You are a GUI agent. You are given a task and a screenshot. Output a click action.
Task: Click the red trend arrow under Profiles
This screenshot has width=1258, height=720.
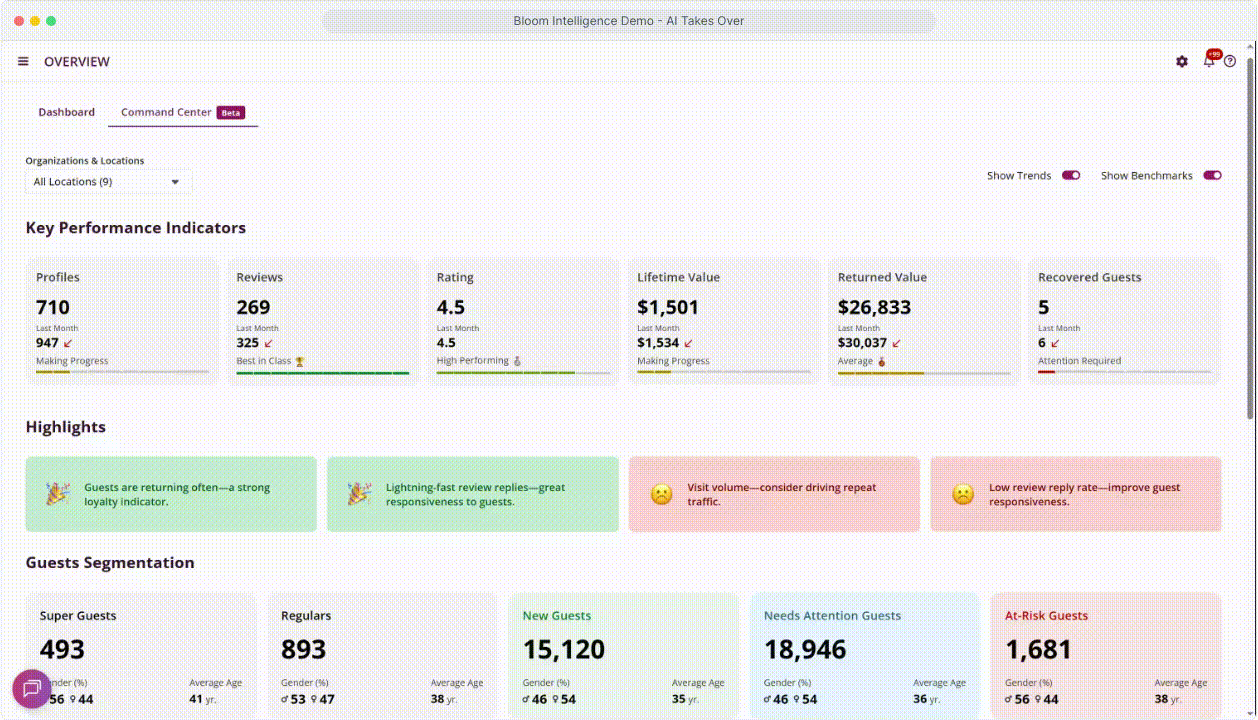pyautogui.click(x=68, y=343)
